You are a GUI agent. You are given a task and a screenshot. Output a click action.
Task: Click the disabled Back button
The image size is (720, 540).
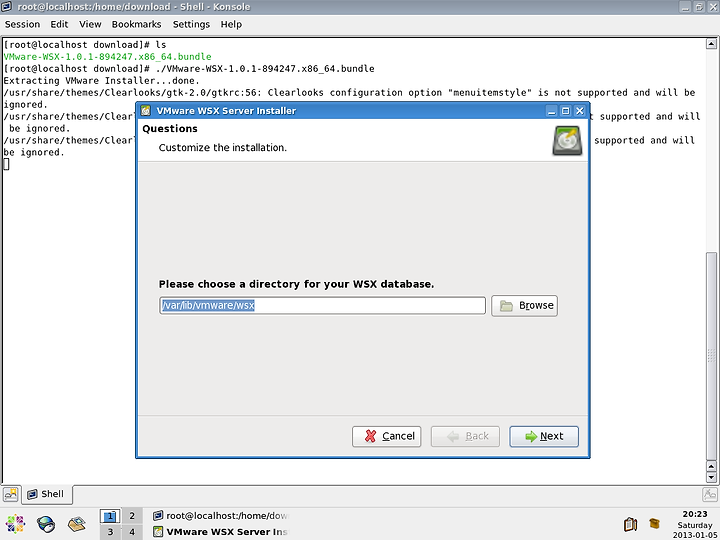(x=465, y=436)
